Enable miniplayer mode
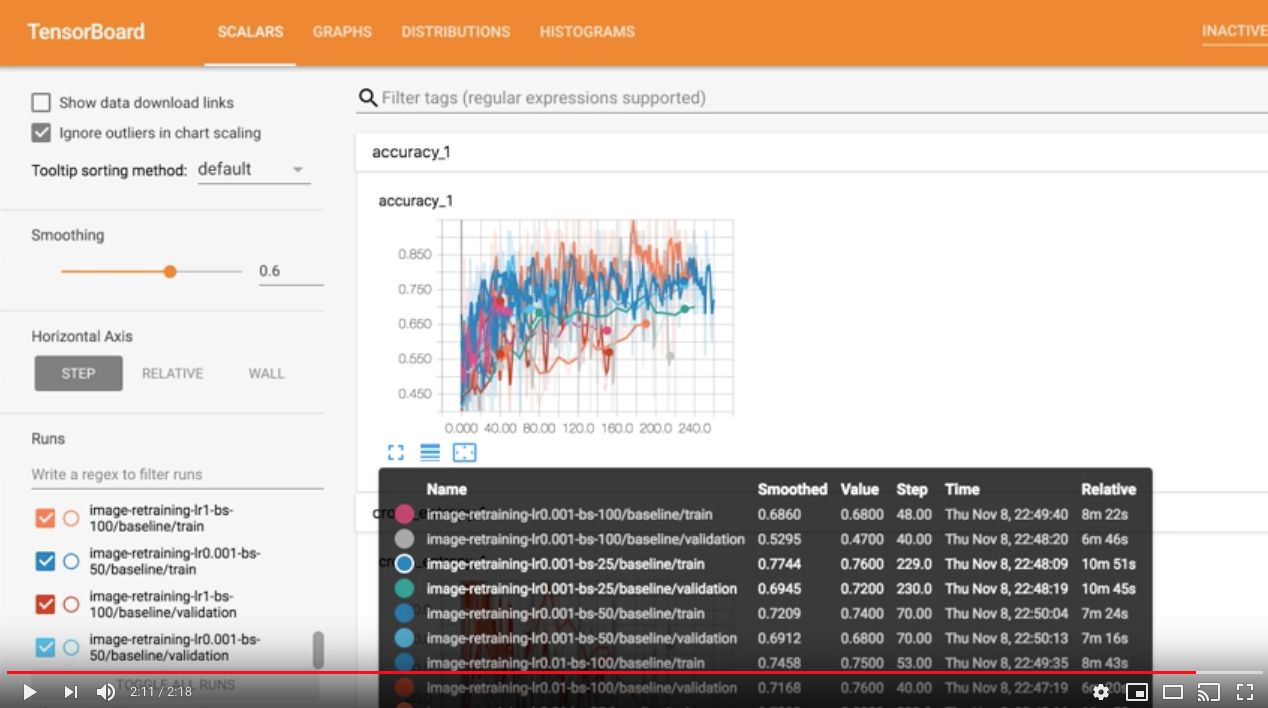This screenshot has height=708, width=1268. pyautogui.click(x=1137, y=691)
